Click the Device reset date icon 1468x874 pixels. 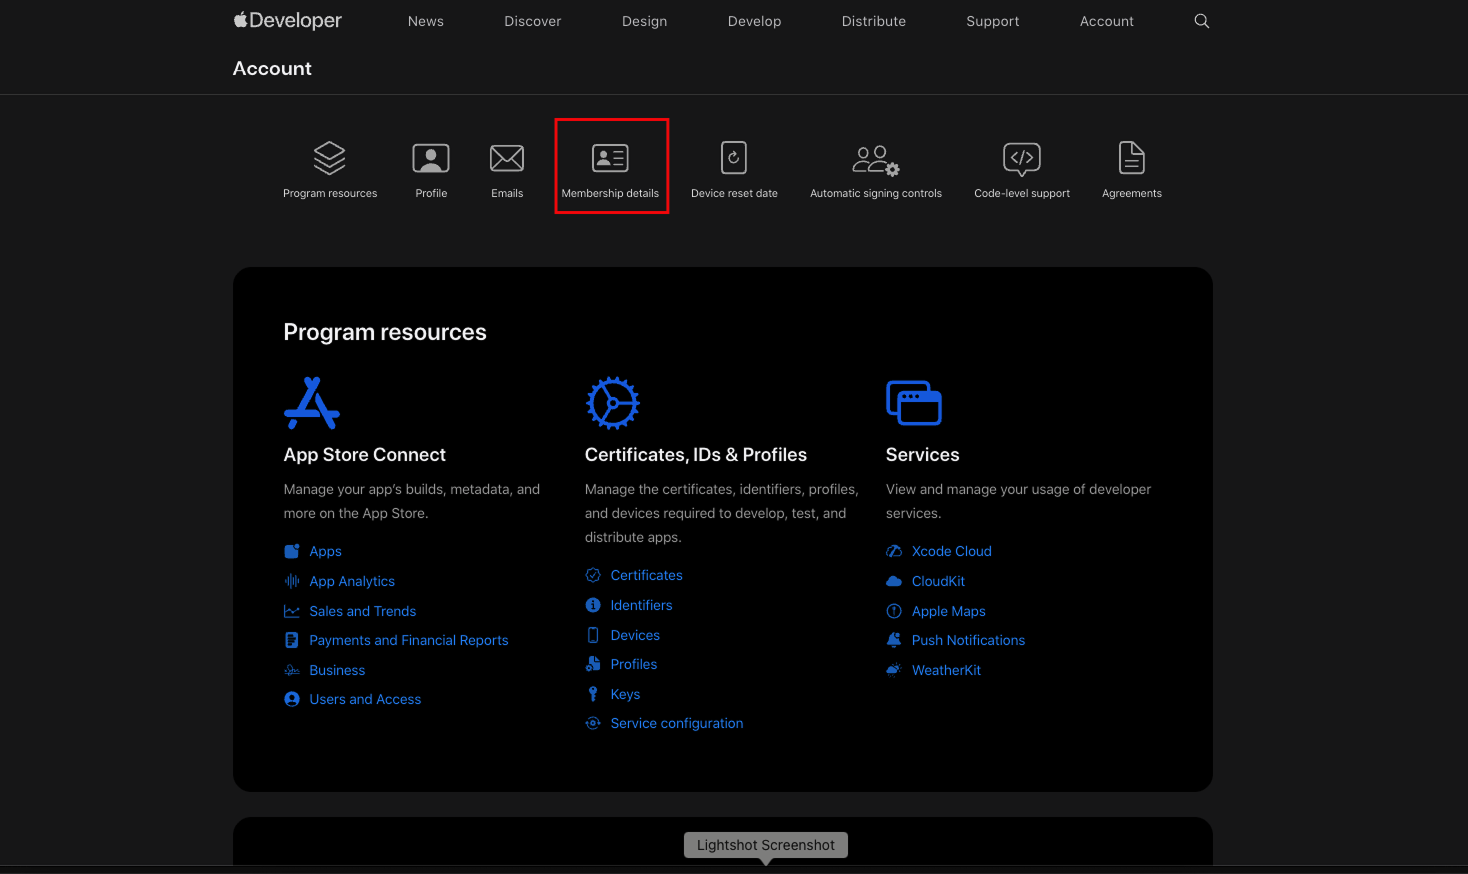point(734,158)
